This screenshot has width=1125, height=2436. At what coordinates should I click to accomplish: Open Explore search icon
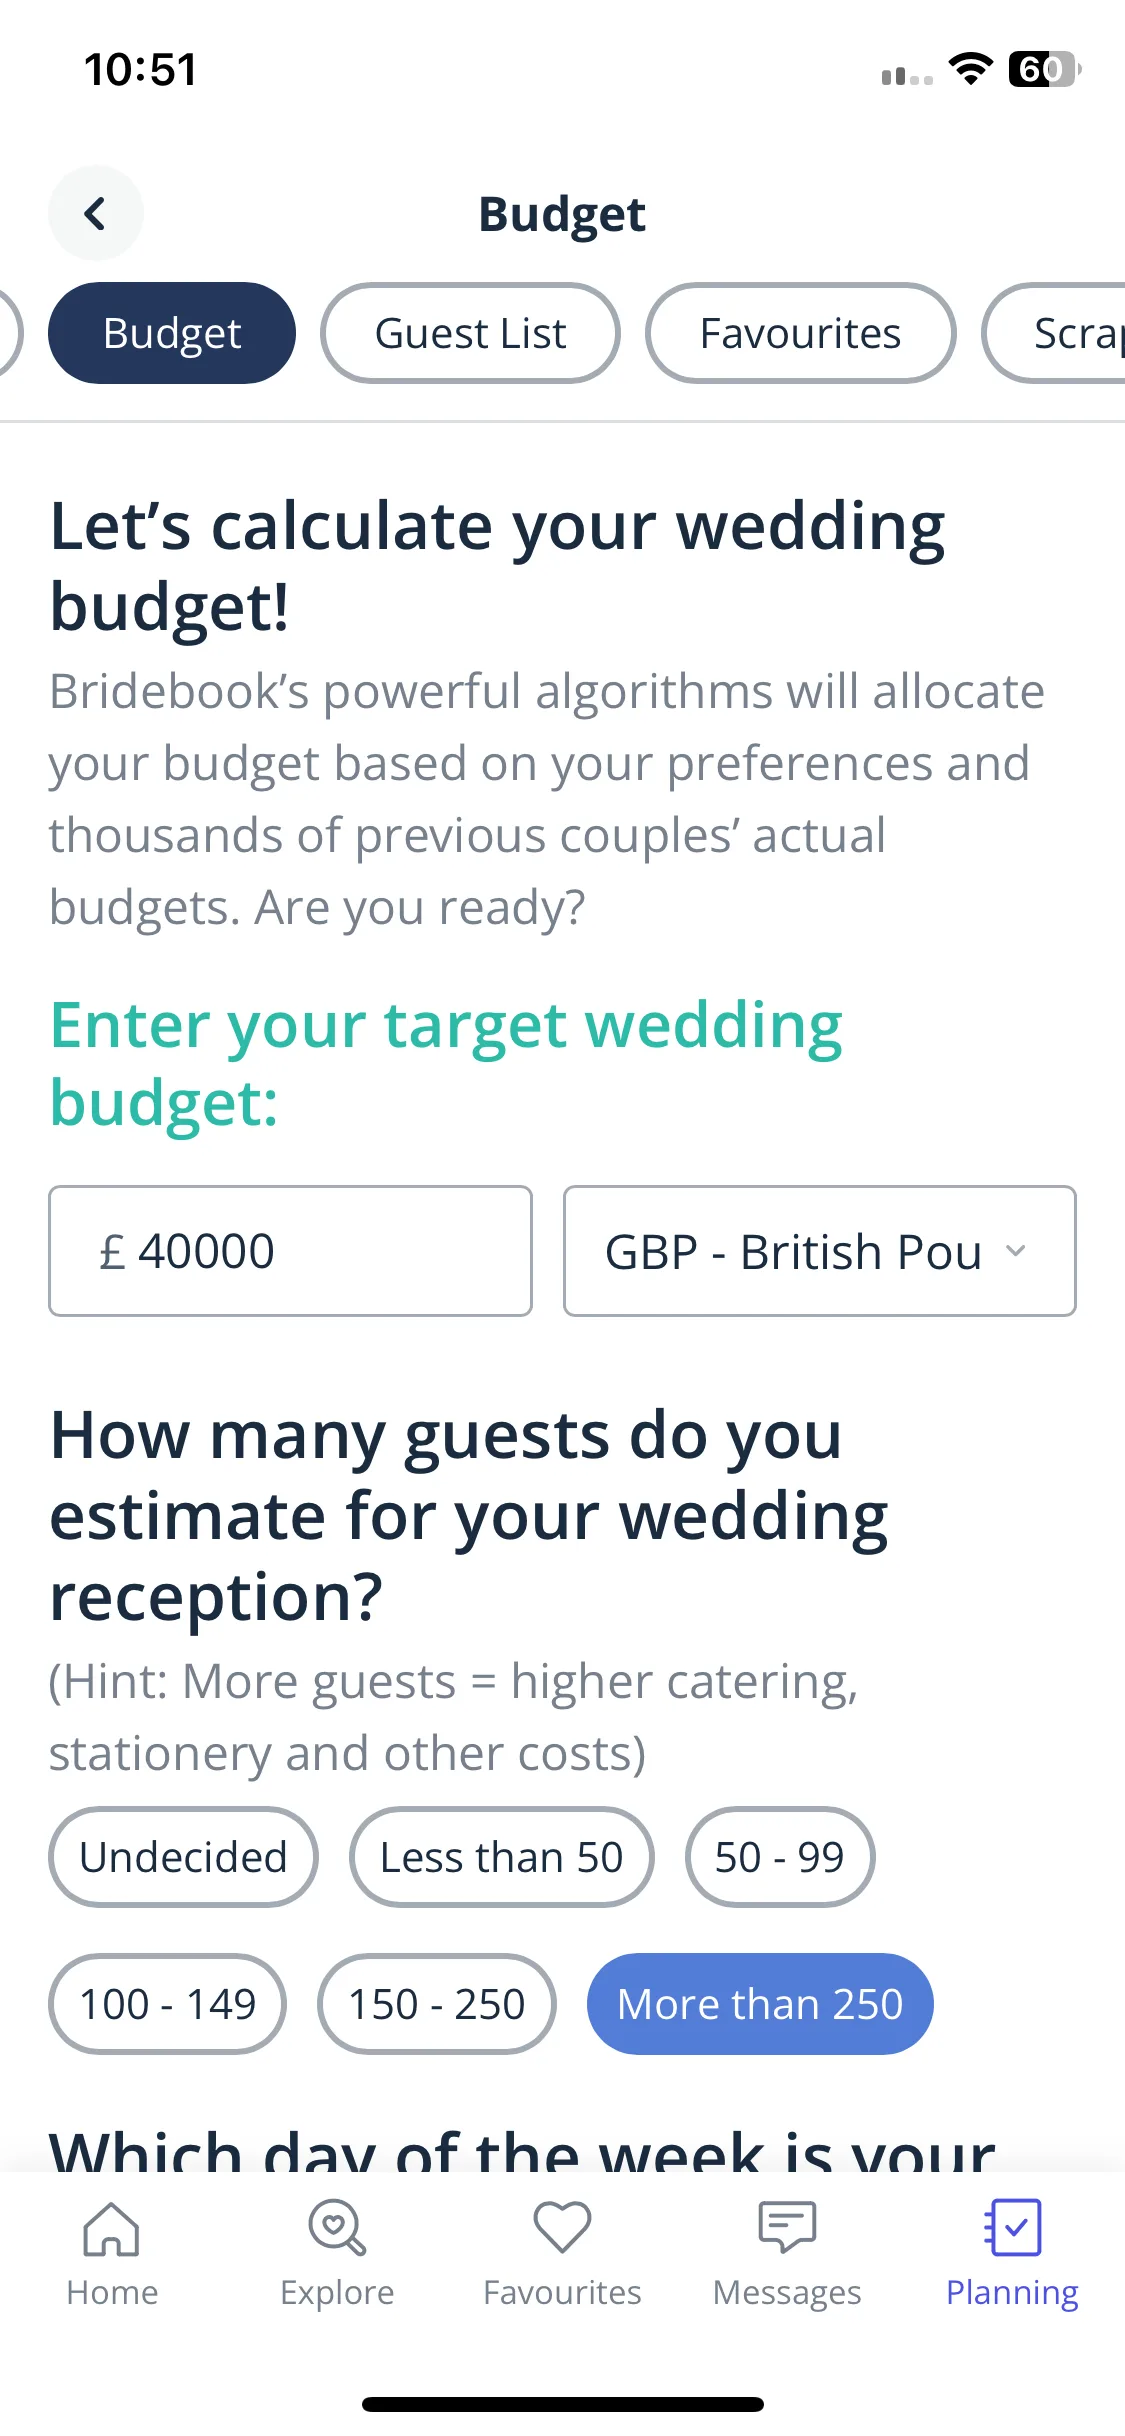[337, 2228]
